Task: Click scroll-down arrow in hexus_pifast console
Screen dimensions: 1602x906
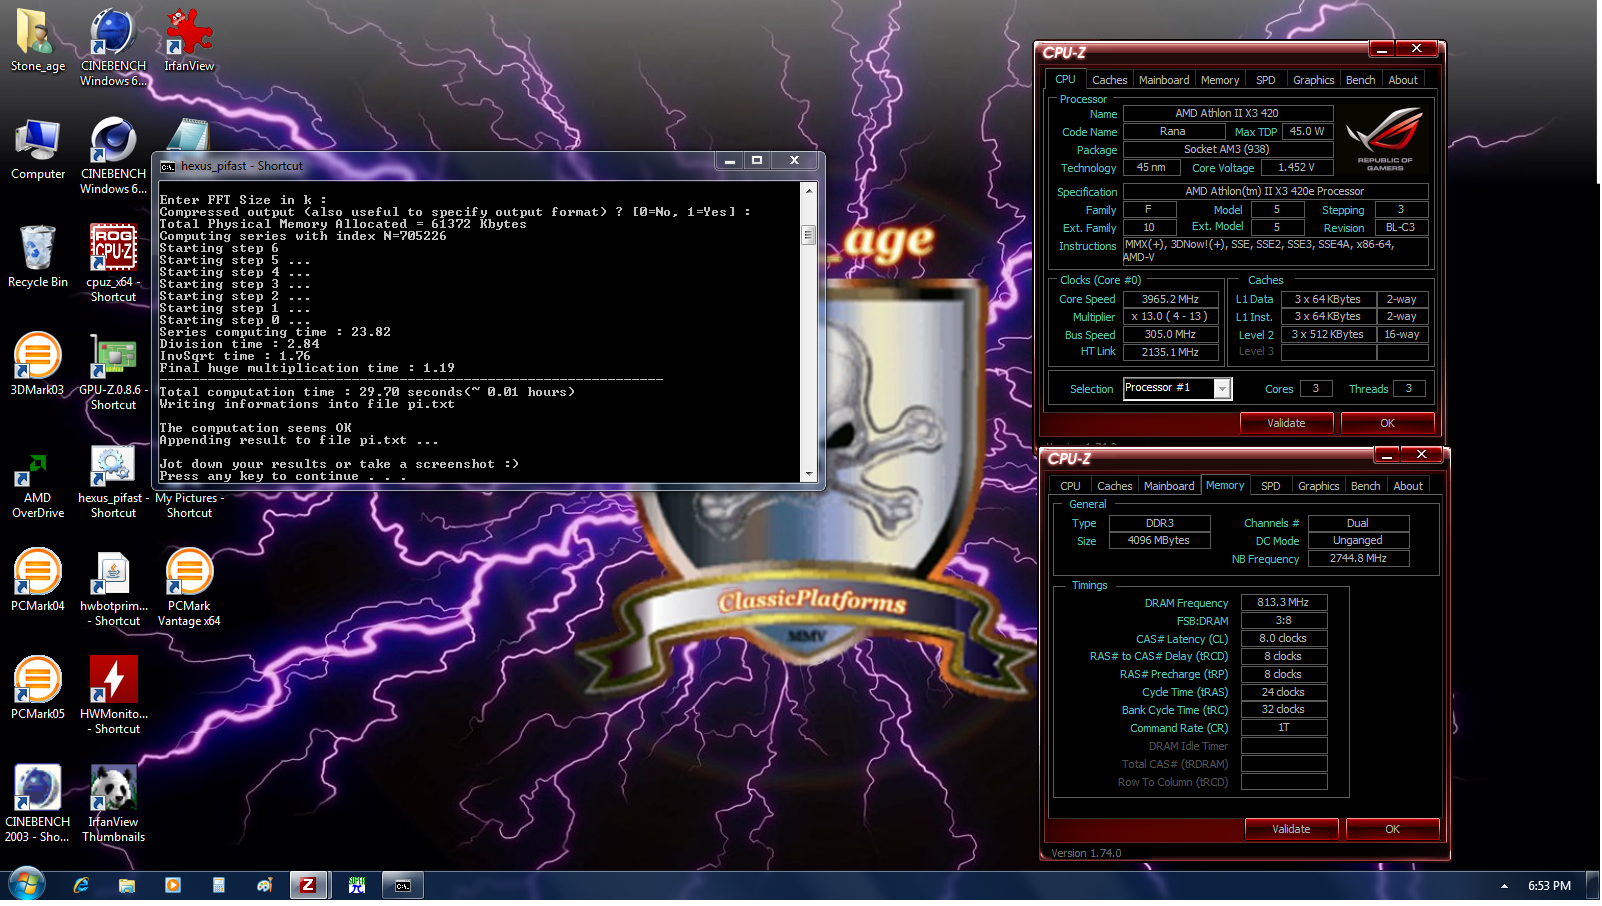Action: tap(808, 474)
